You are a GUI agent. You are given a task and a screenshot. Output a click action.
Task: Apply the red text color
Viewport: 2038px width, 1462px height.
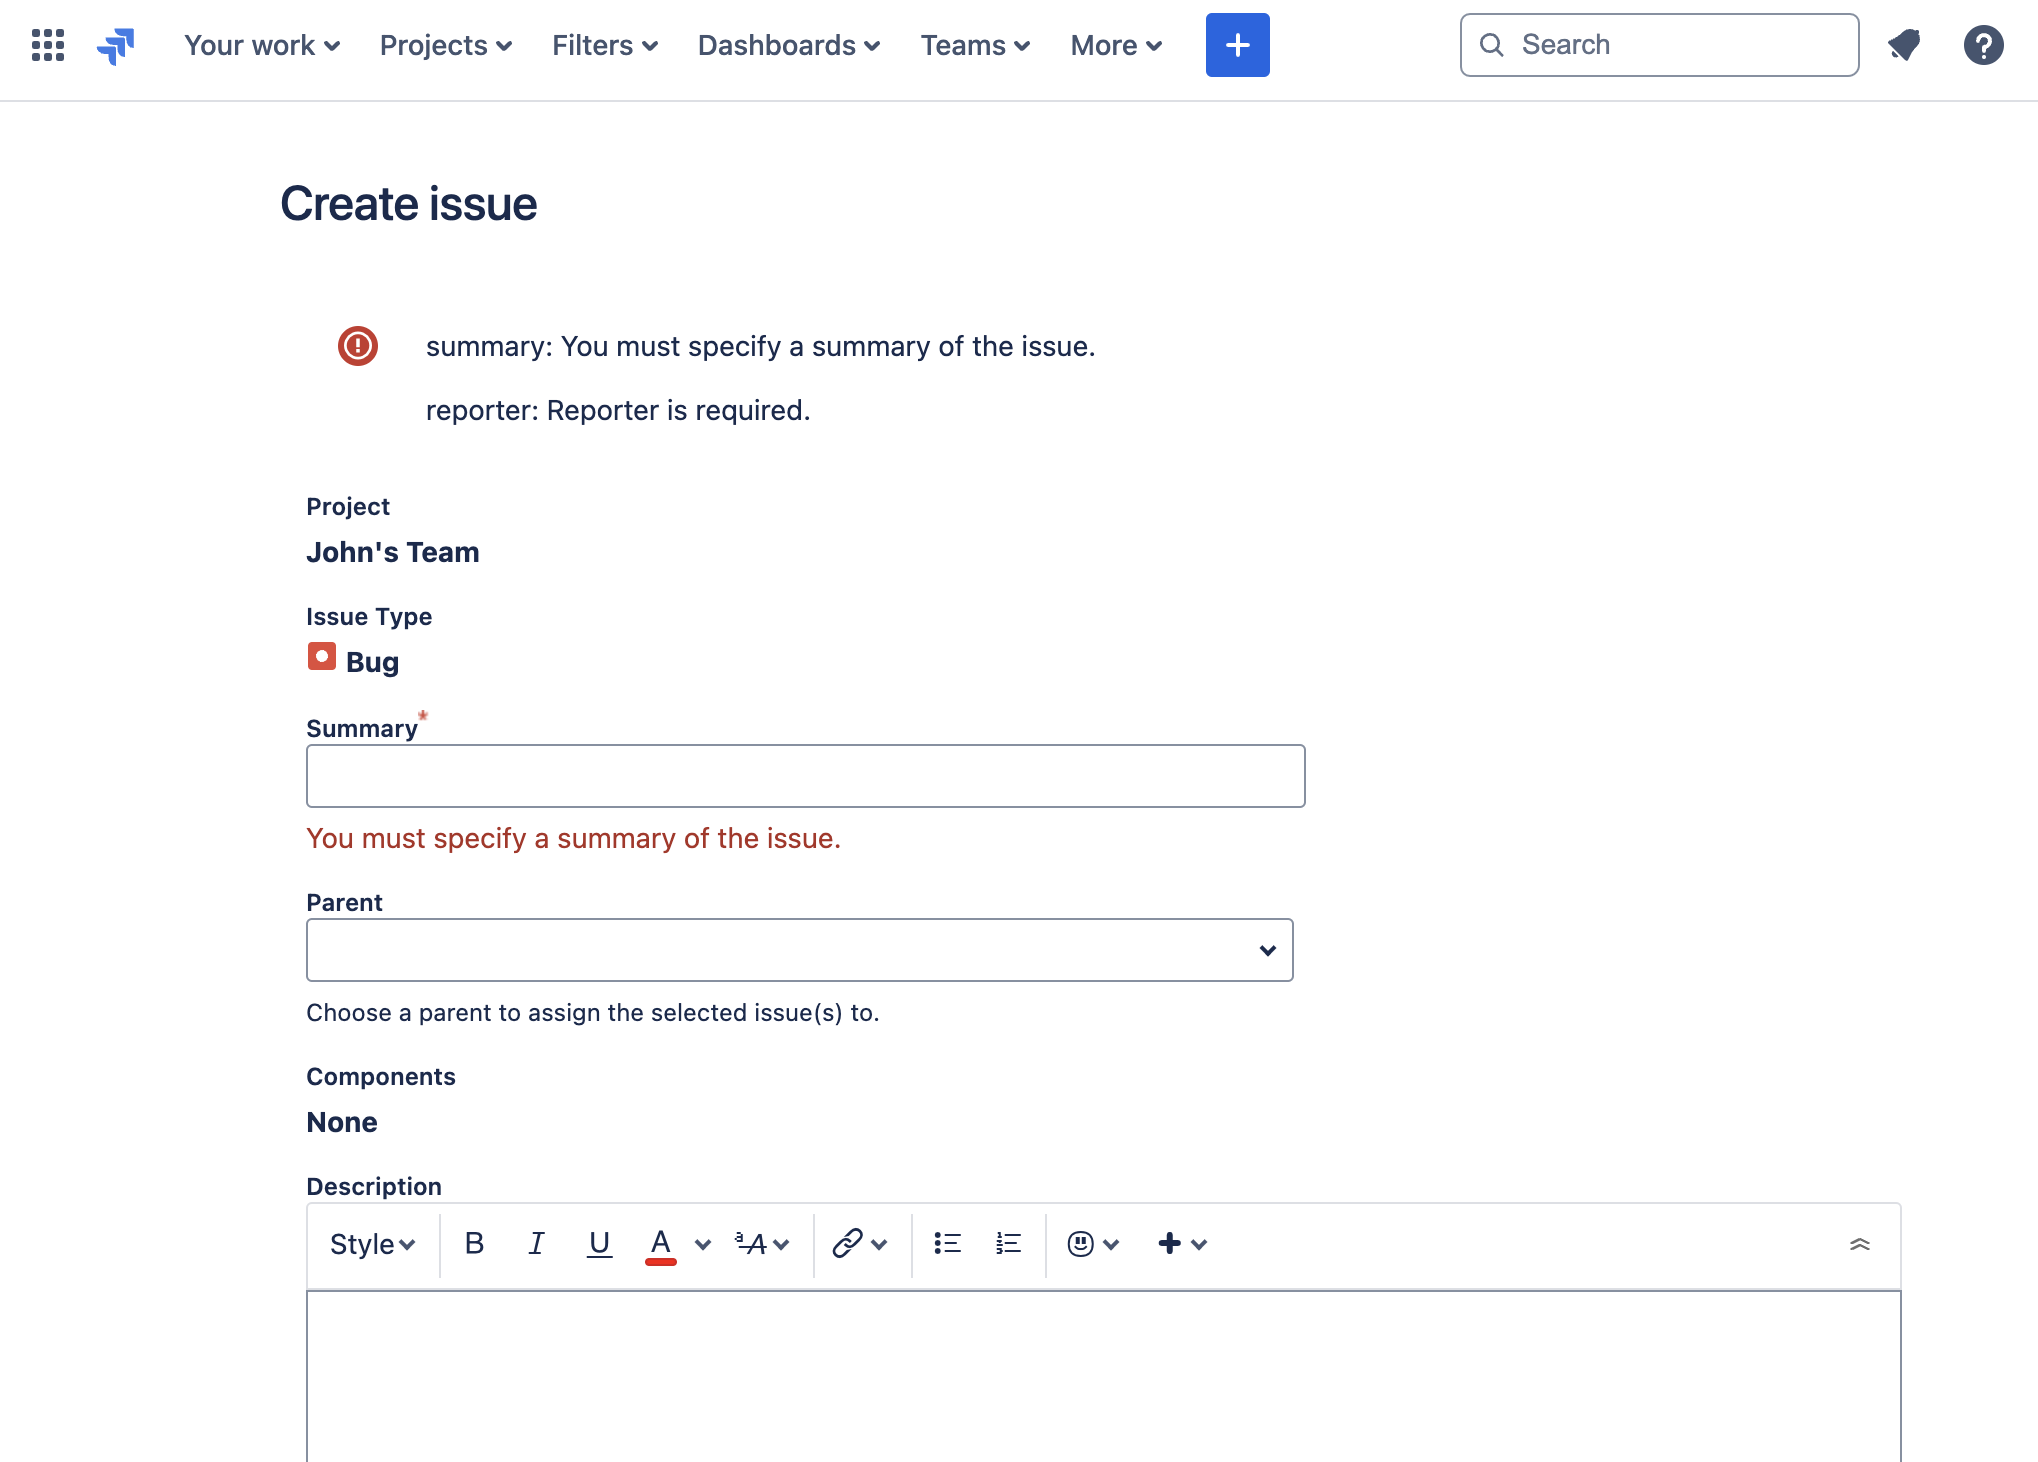pos(660,1243)
